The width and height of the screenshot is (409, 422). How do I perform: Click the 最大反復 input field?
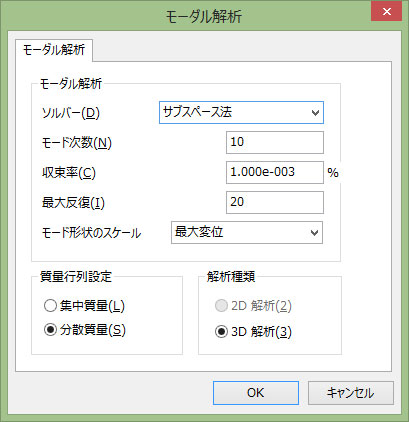tap(275, 202)
